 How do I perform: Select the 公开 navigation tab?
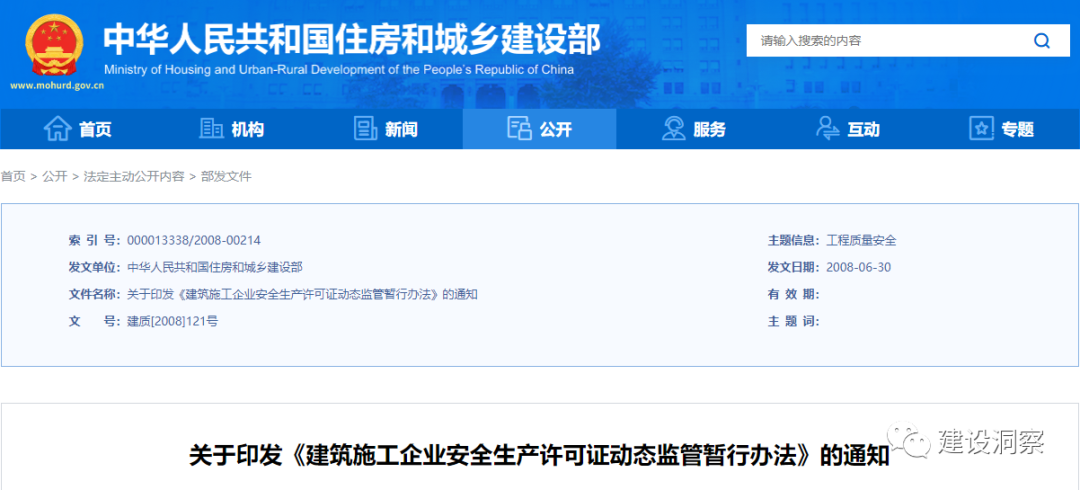(540, 129)
